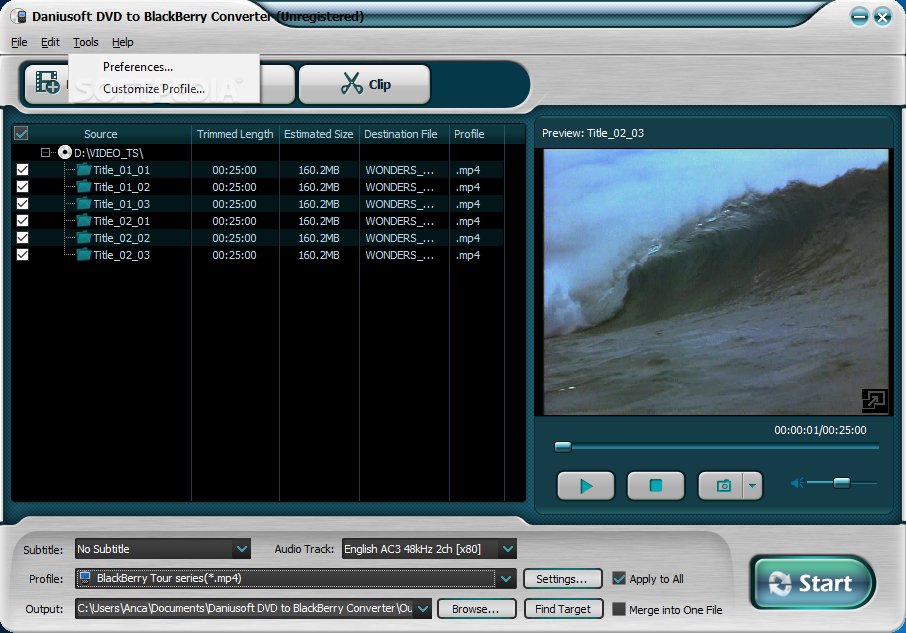The height and width of the screenshot is (633, 906).
Task: Click the application icon in title bar
Action: pyautogui.click(x=19, y=16)
